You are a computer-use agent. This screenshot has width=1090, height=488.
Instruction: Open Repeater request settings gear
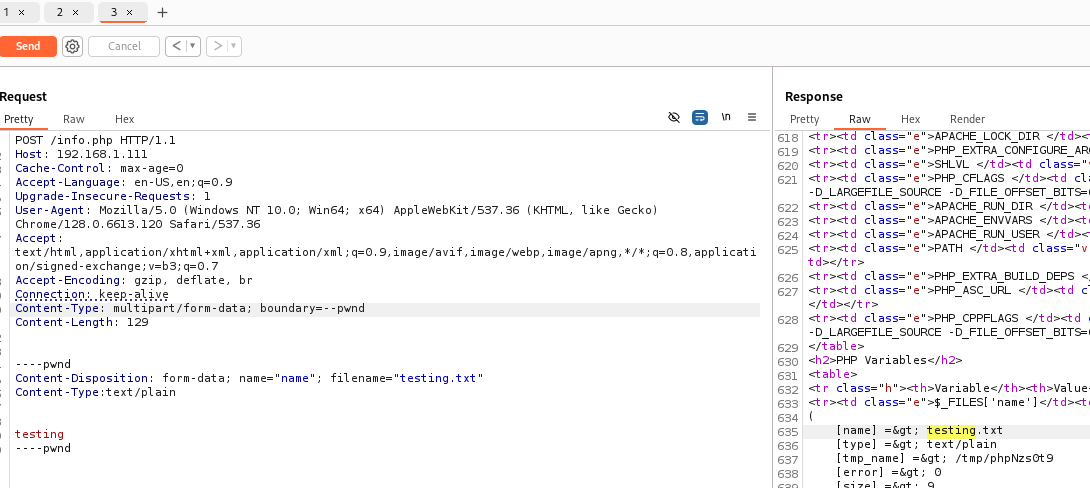coord(72,46)
